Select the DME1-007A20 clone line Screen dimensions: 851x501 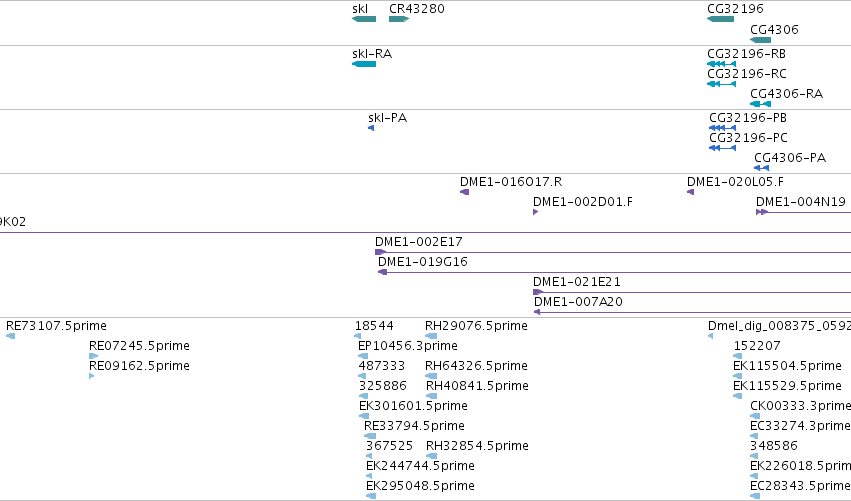click(693, 312)
